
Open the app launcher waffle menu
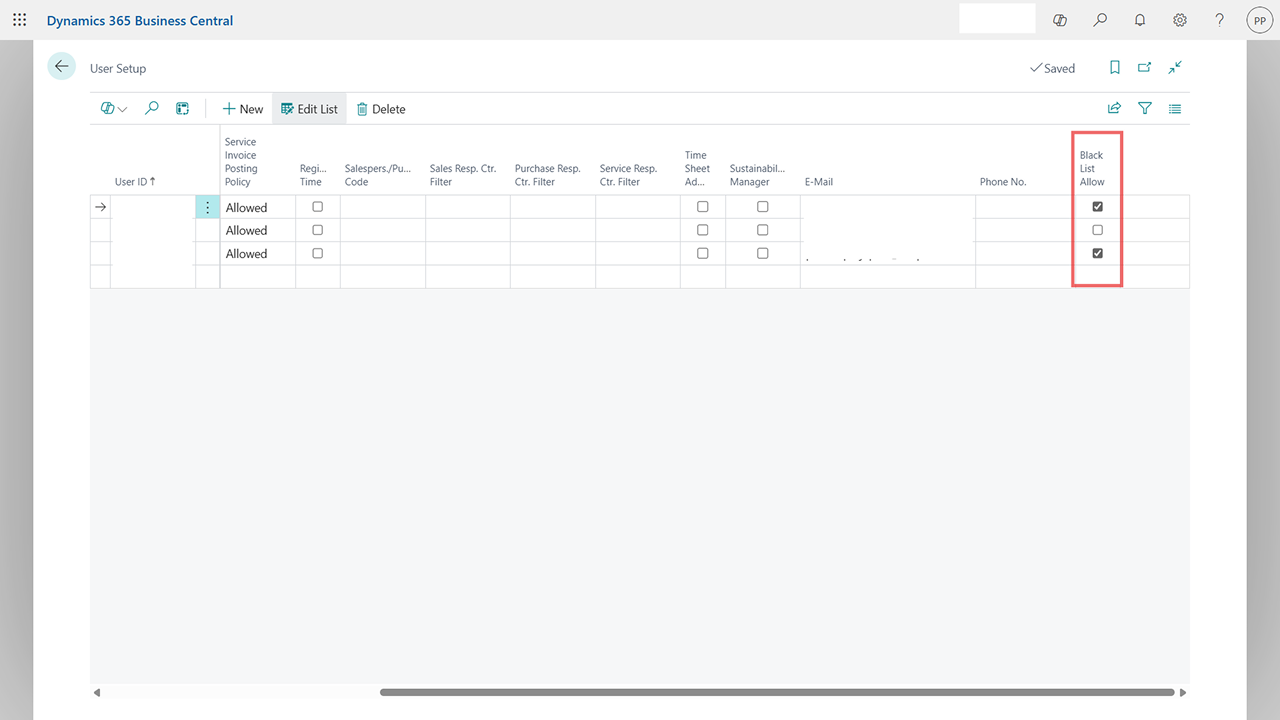point(20,20)
